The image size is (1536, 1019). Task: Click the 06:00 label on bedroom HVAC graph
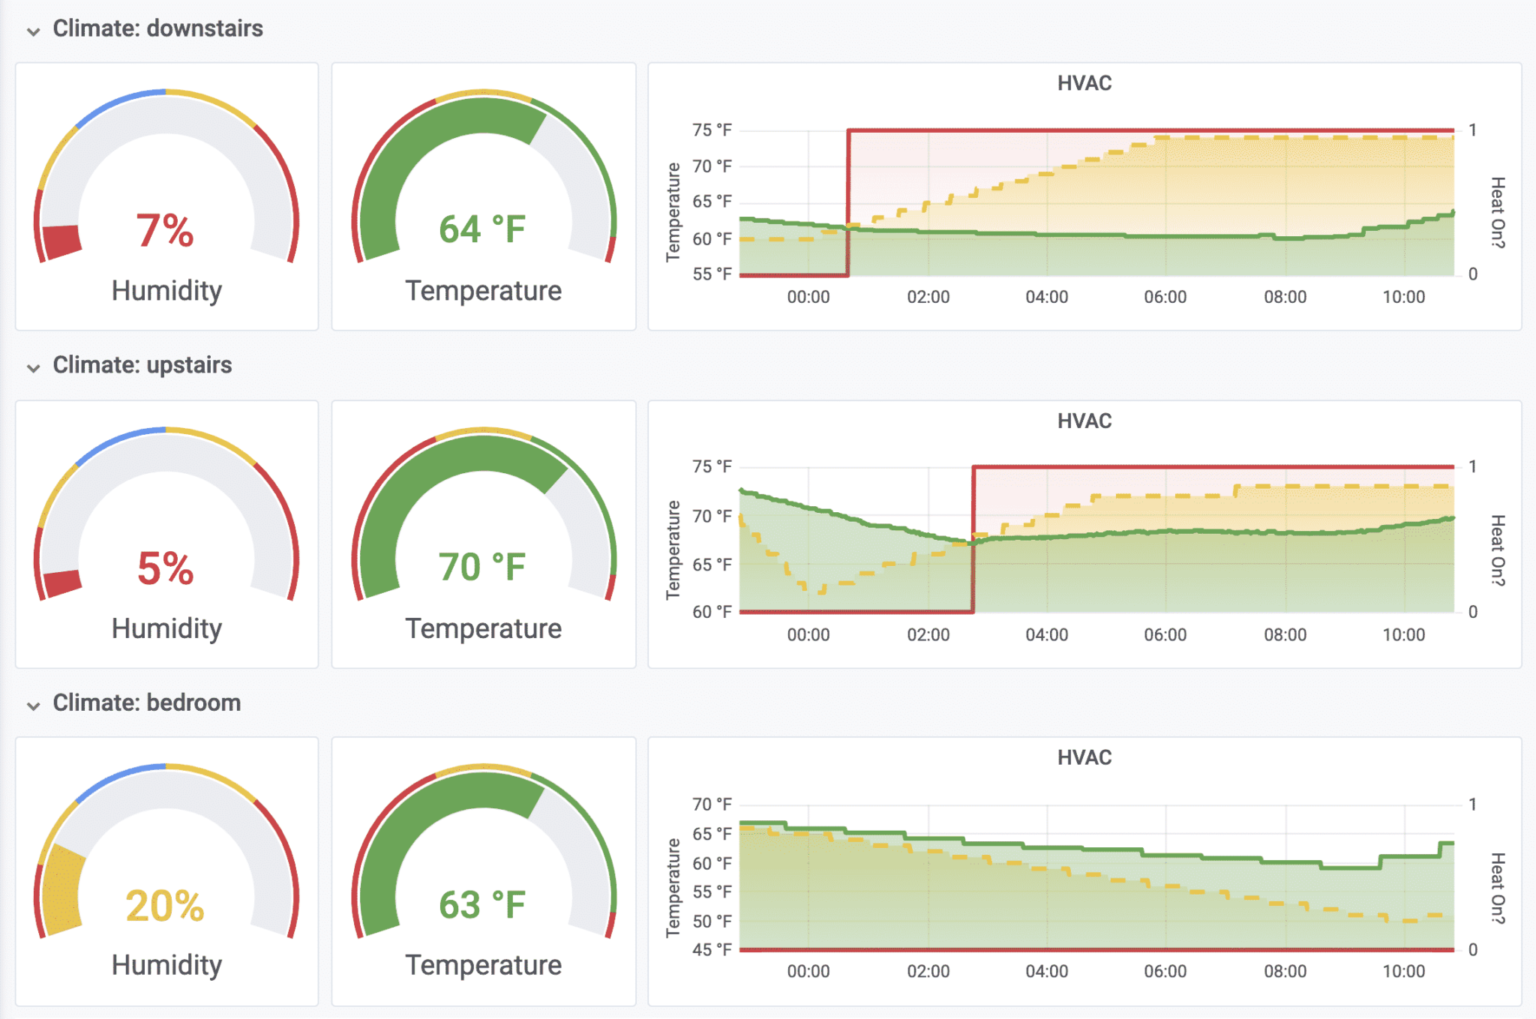tap(1165, 971)
